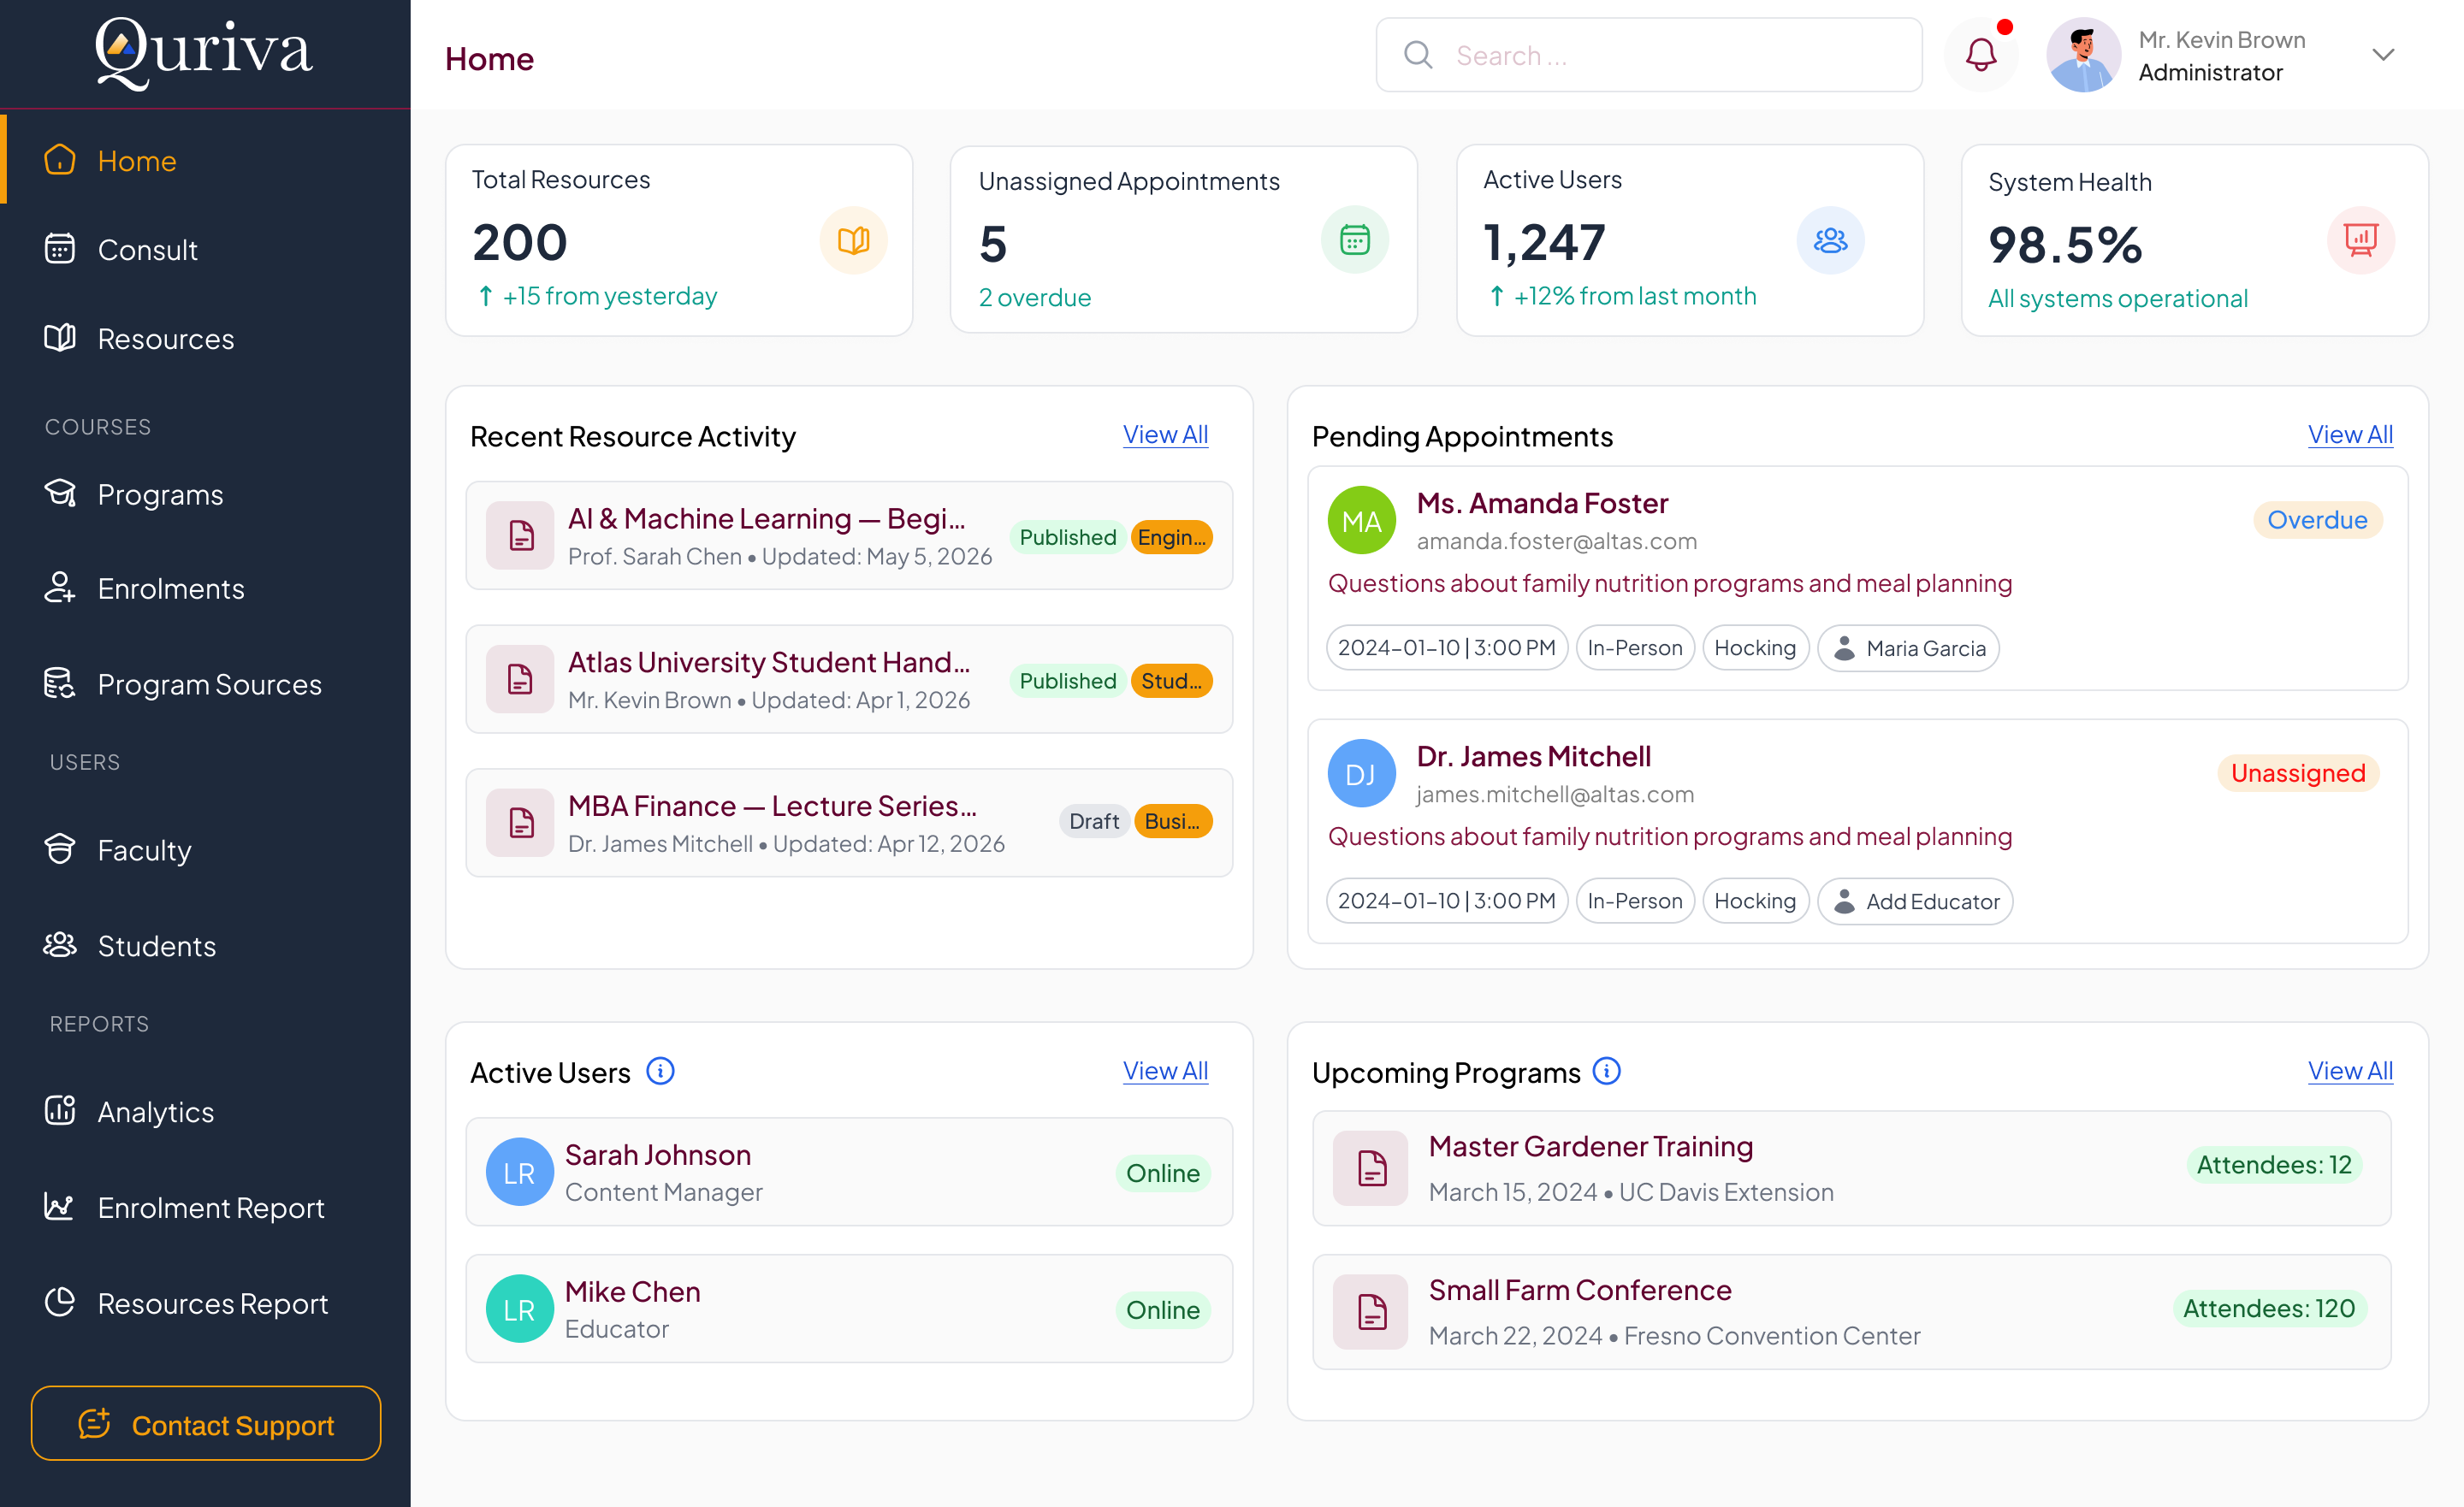Navigate to Enrolment Report page
2464x1507 pixels.
point(210,1207)
